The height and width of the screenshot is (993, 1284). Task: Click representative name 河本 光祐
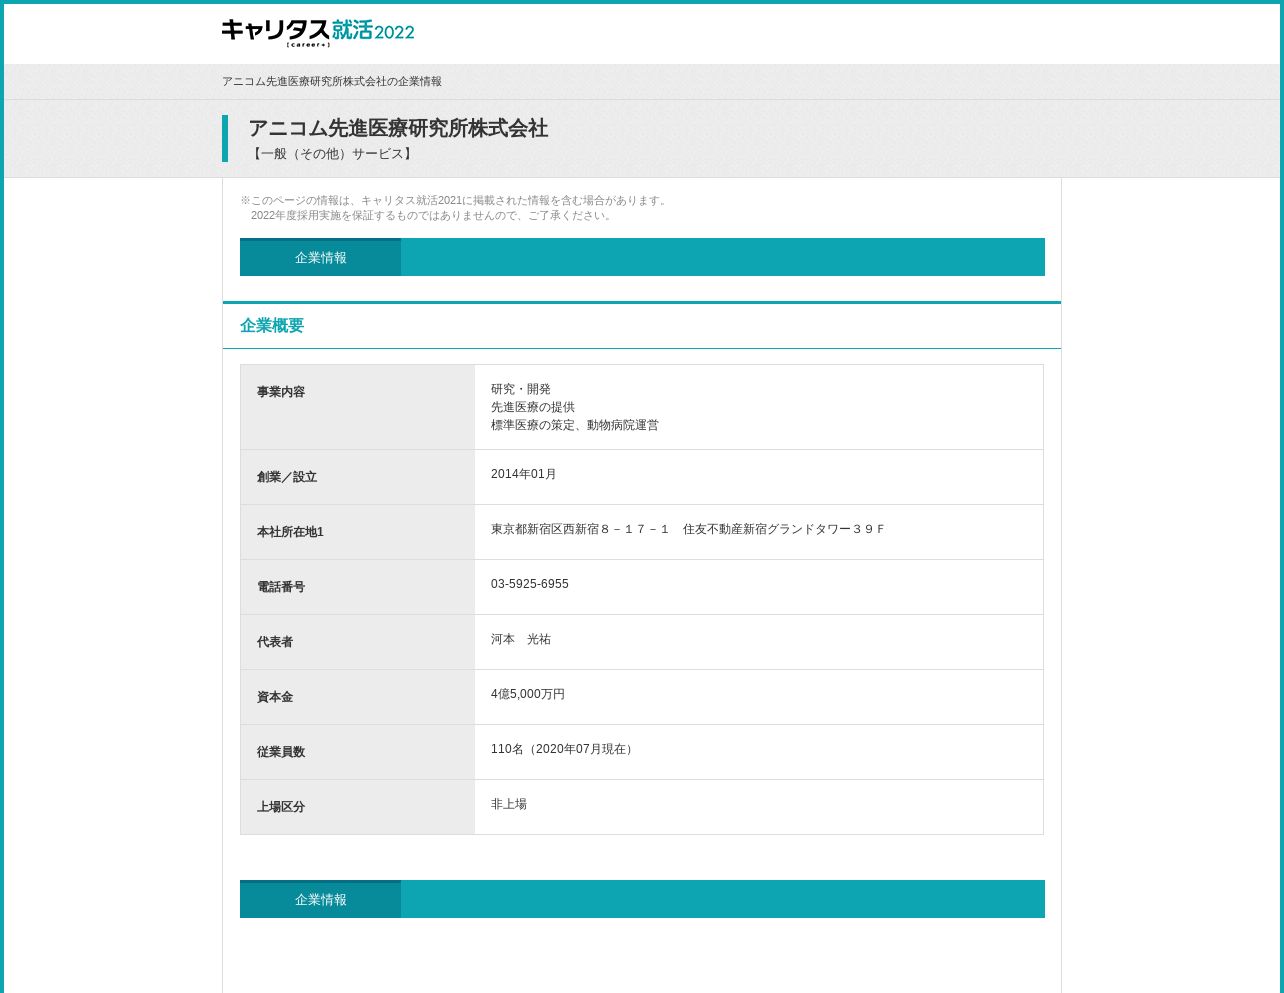click(x=521, y=639)
